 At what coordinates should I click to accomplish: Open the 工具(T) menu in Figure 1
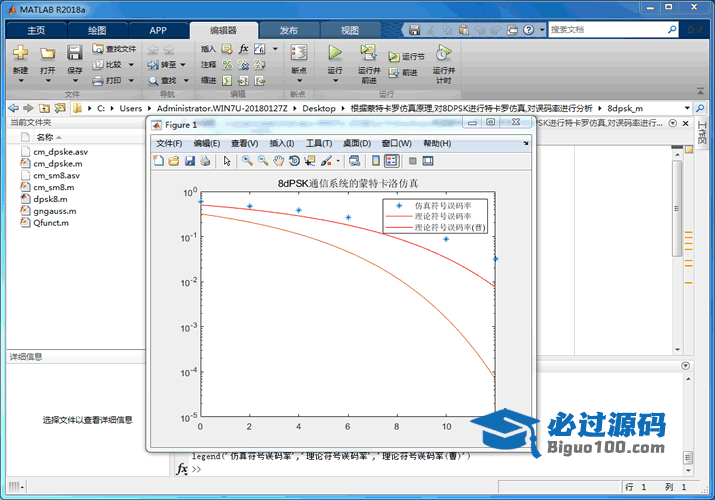click(x=319, y=144)
